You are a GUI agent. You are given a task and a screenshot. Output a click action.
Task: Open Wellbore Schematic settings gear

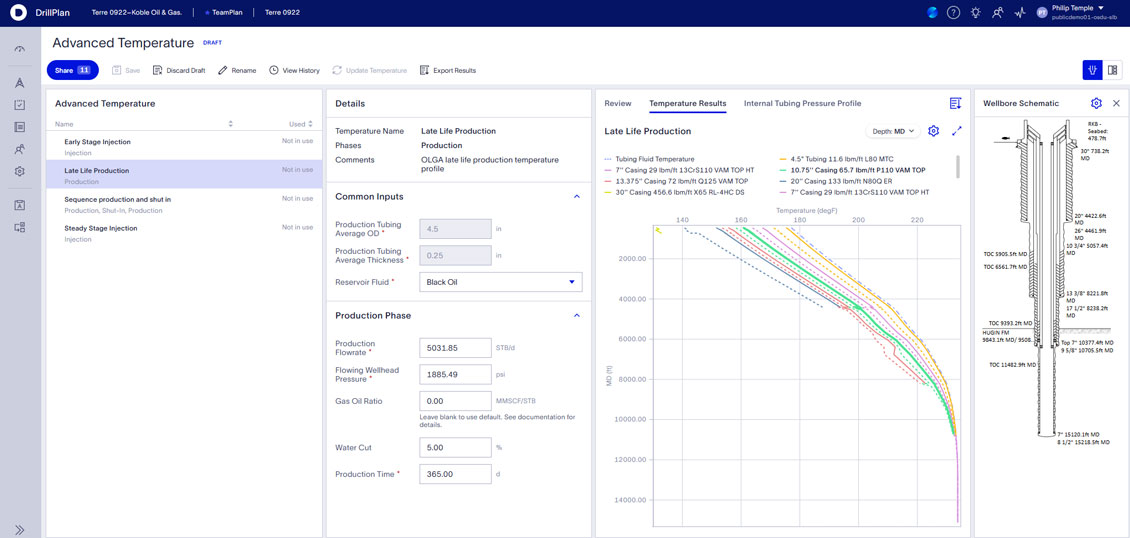pos(1096,104)
